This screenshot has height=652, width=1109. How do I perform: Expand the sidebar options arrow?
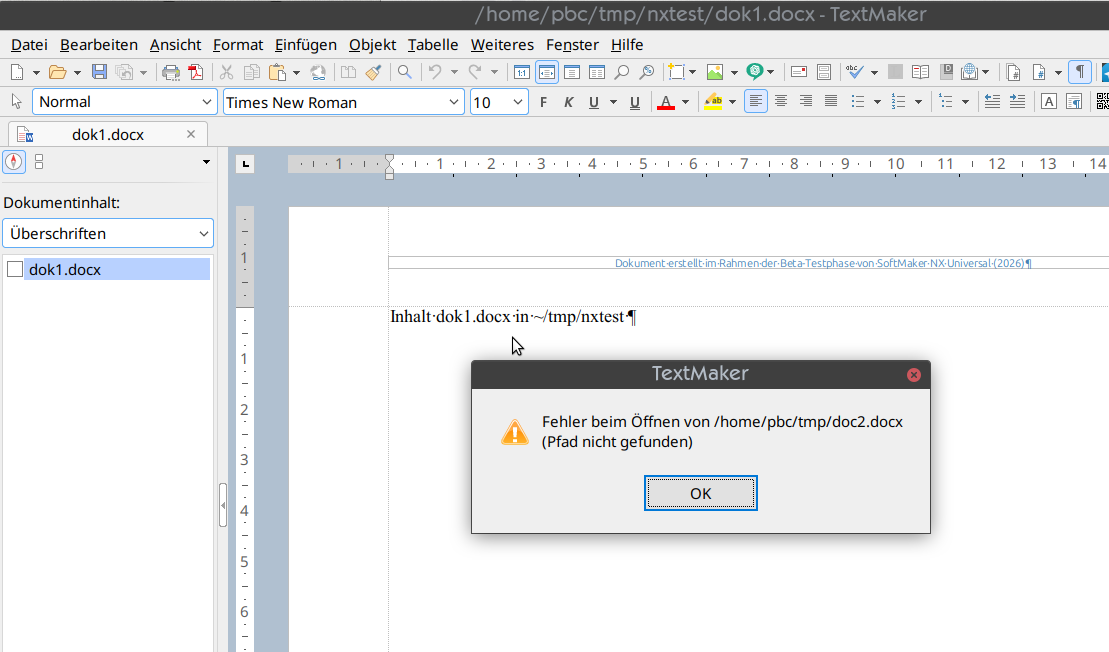[207, 162]
